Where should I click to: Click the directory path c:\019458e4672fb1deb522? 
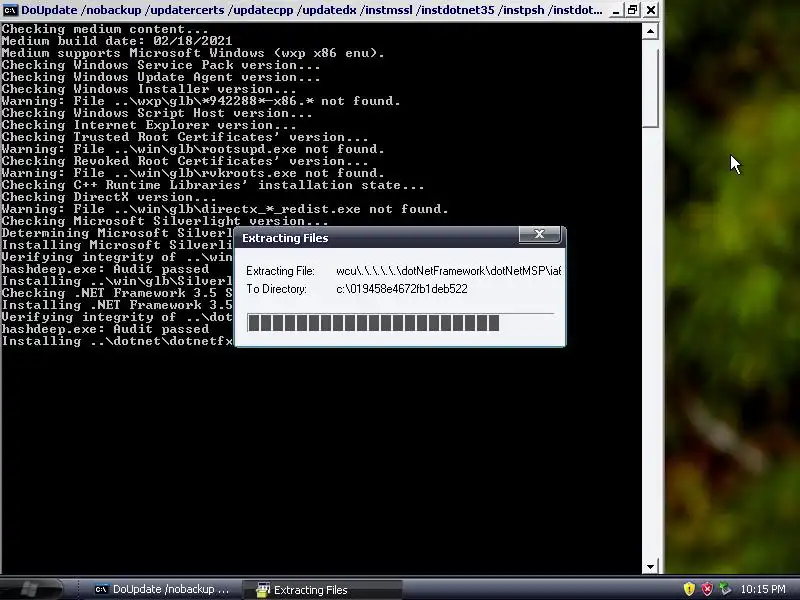tap(402, 289)
